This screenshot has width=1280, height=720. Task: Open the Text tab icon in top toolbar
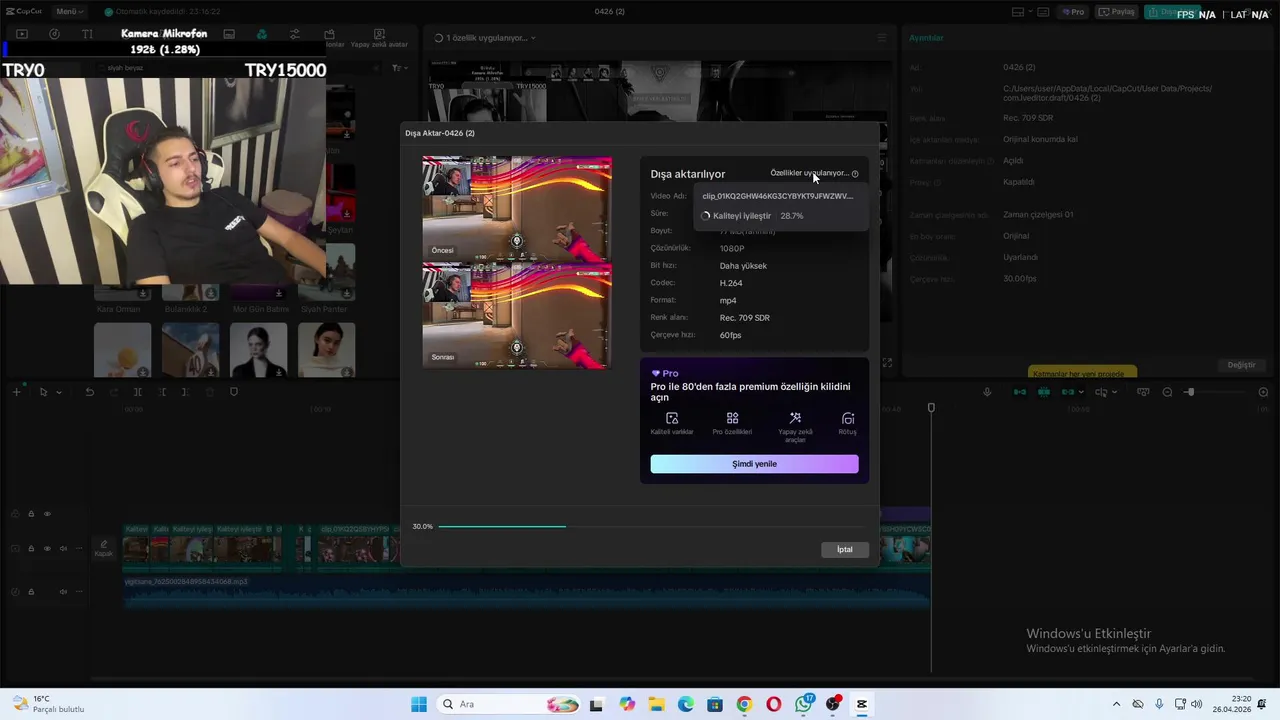coord(87,34)
